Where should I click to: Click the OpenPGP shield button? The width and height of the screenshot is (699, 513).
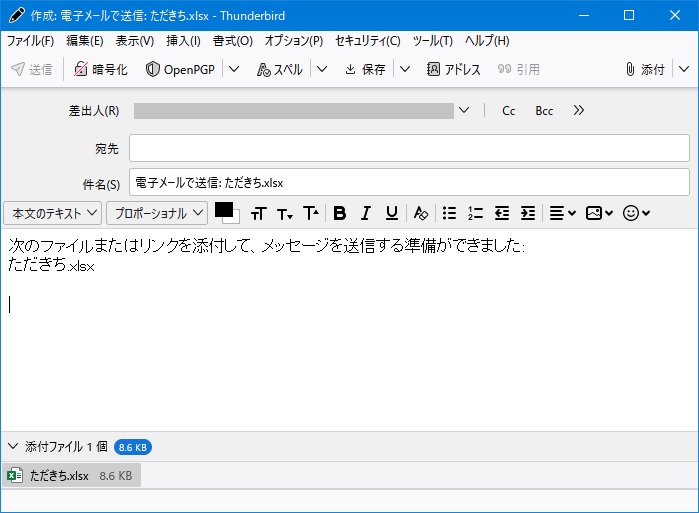coord(181,69)
